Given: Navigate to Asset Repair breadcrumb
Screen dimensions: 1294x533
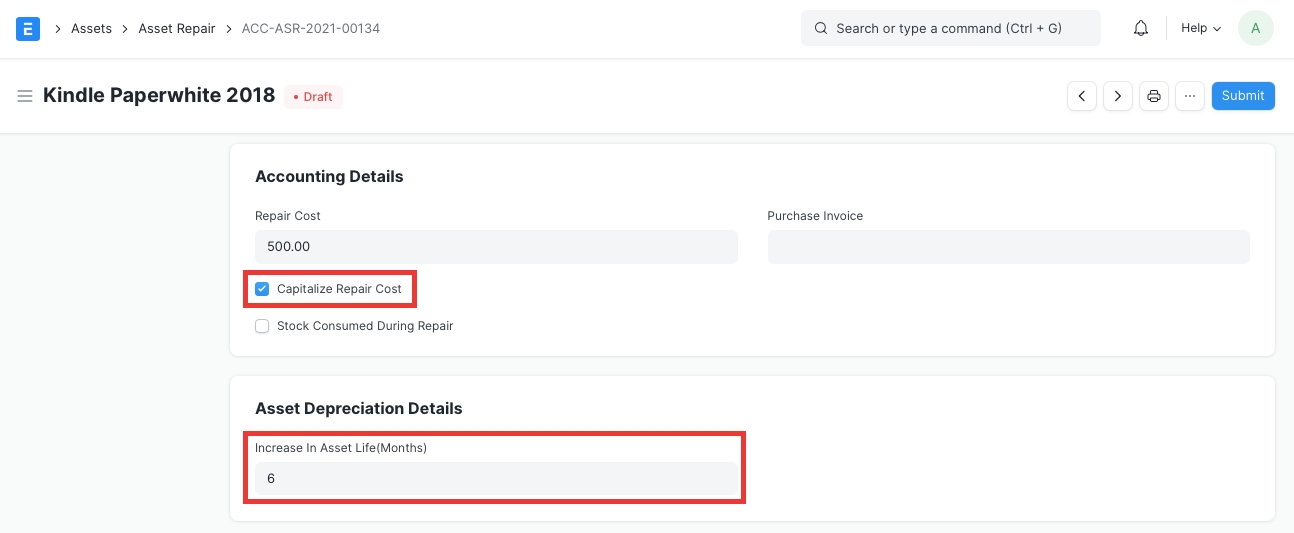Looking at the screenshot, I should click(177, 29).
